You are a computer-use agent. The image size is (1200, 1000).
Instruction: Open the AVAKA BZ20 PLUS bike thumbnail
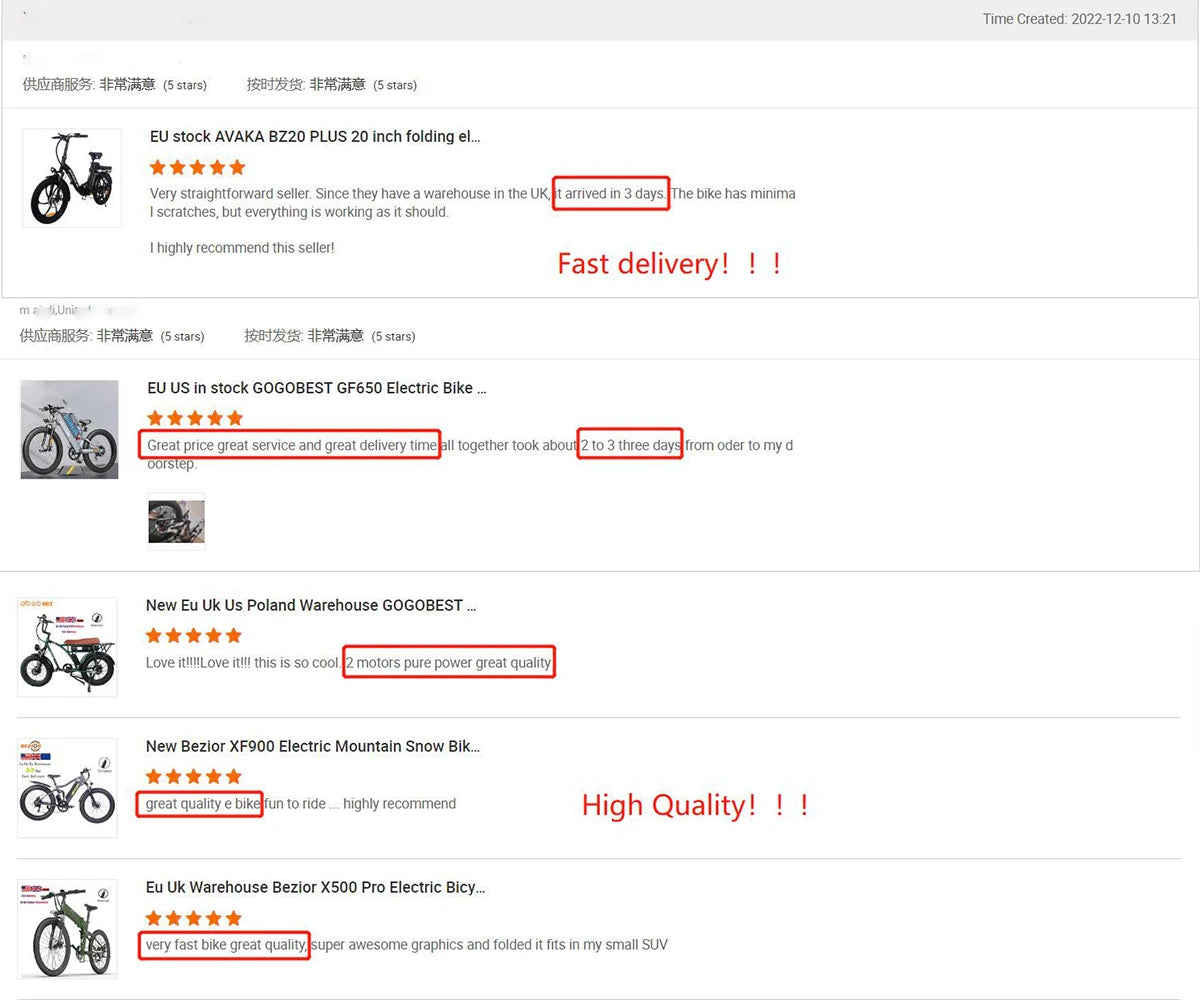pos(71,178)
